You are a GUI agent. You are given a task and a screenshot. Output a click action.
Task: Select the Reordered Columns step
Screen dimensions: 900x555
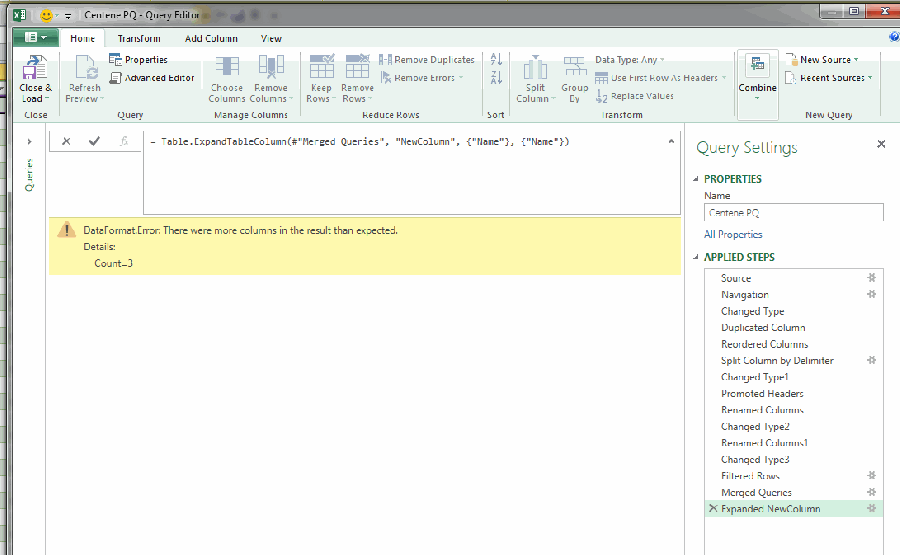pos(764,344)
